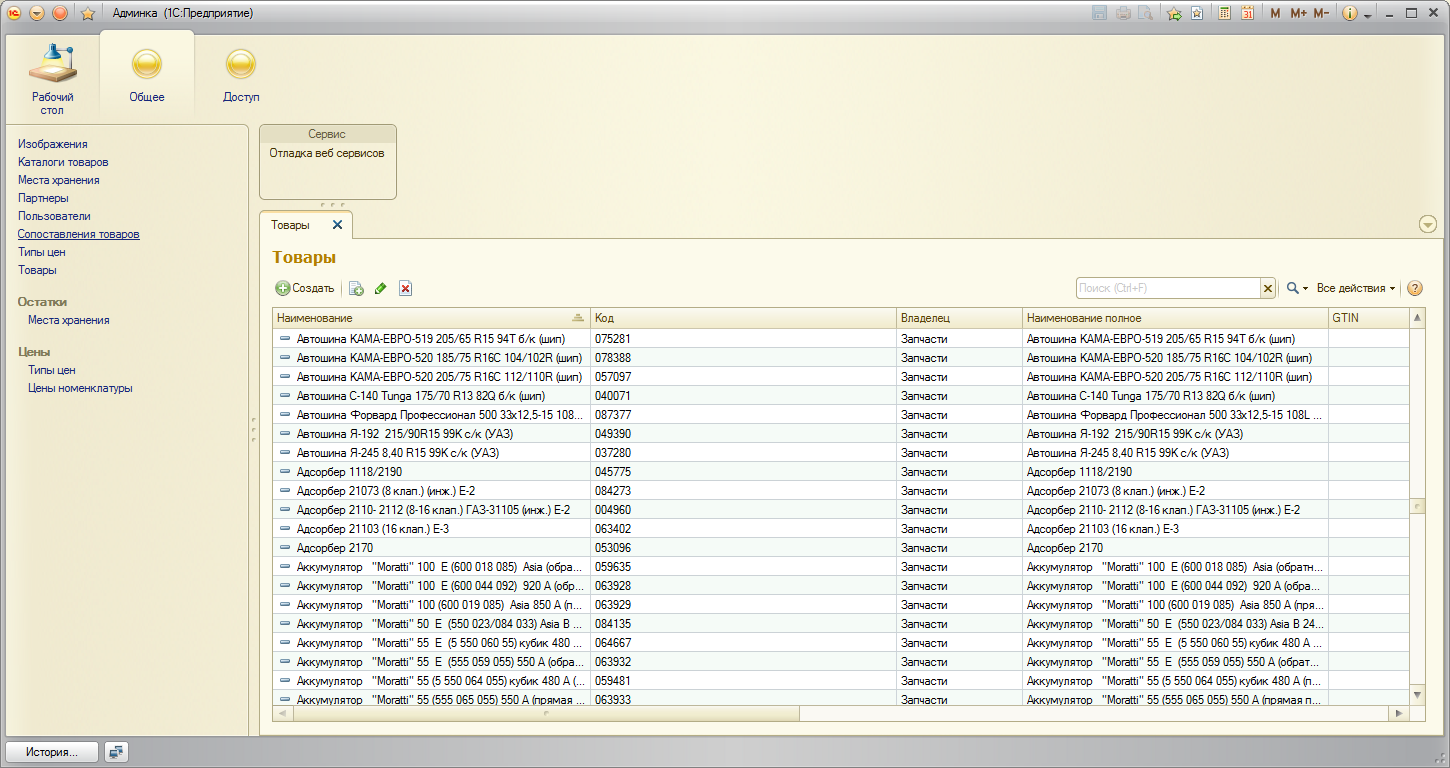Click the История... button
This screenshot has height=768, width=1450.
[52, 752]
